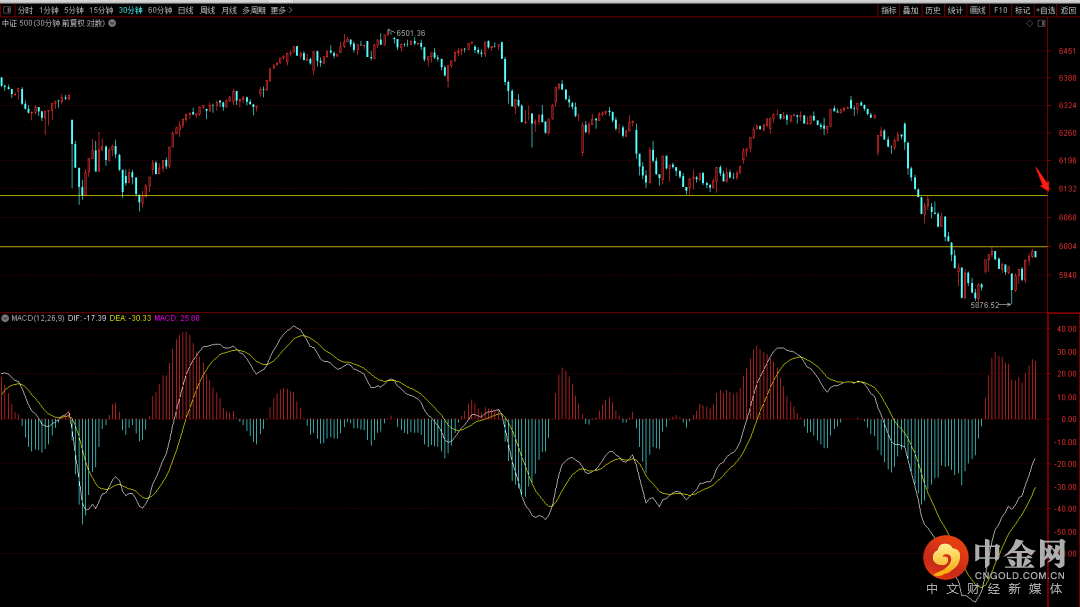Toggle the left sidebar panel icon
The width and height of the screenshot is (1080, 607).
pyautogui.click(x=7, y=10)
